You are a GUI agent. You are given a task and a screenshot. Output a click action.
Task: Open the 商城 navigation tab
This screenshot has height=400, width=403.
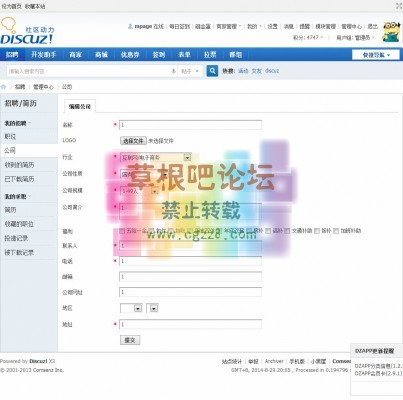click(101, 55)
